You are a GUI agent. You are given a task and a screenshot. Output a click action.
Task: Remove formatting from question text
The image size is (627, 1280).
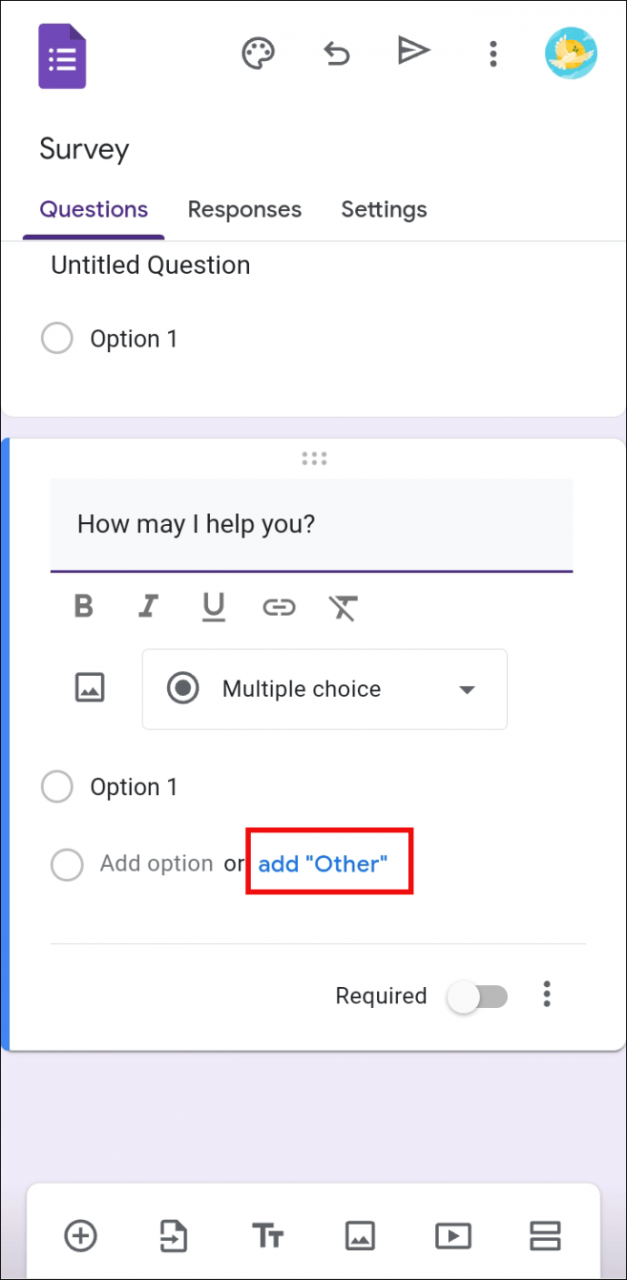pos(343,607)
